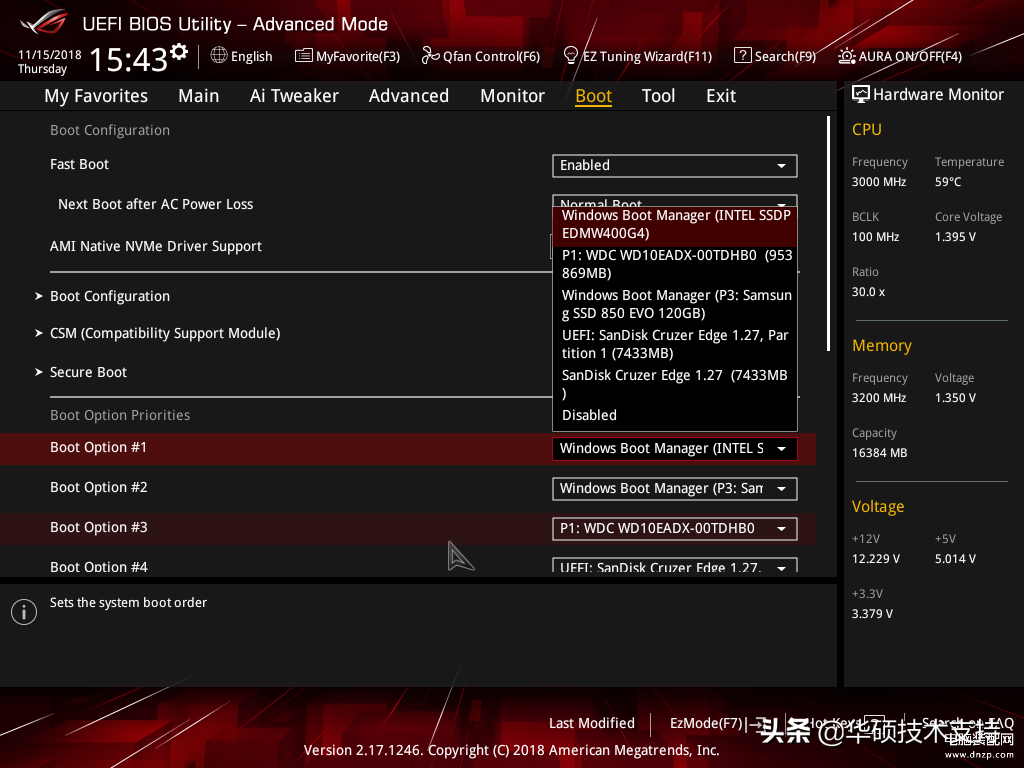Open Search(F9)

pos(775,56)
